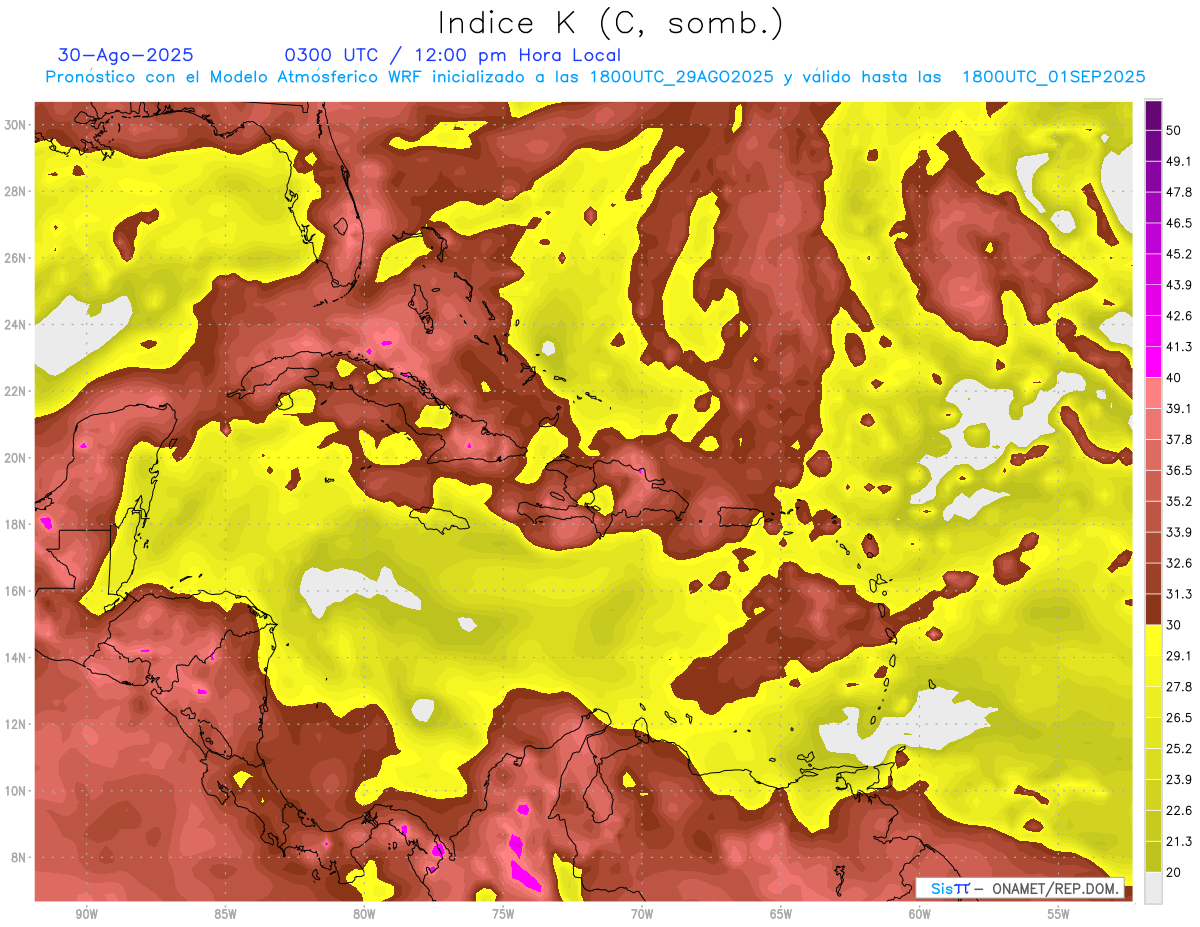
Task: Click the colorbar value 20
Action: click(1172, 873)
